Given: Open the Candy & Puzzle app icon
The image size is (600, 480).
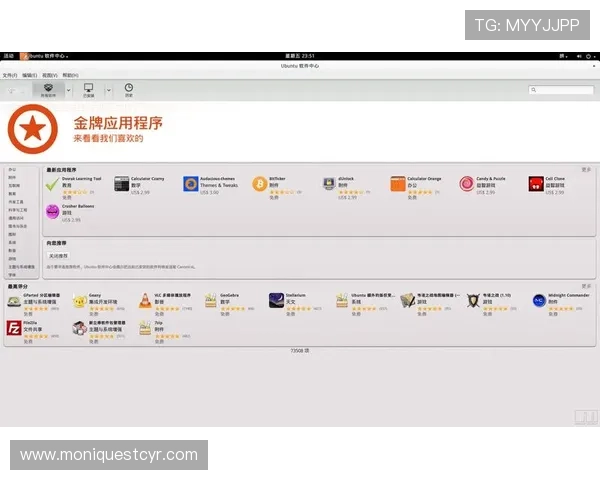Looking at the screenshot, I should click(466, 184).
